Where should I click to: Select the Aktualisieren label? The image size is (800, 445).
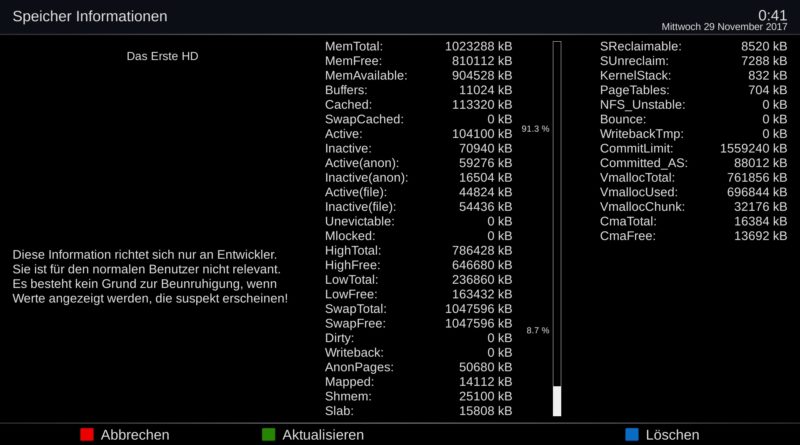(323, 435)
